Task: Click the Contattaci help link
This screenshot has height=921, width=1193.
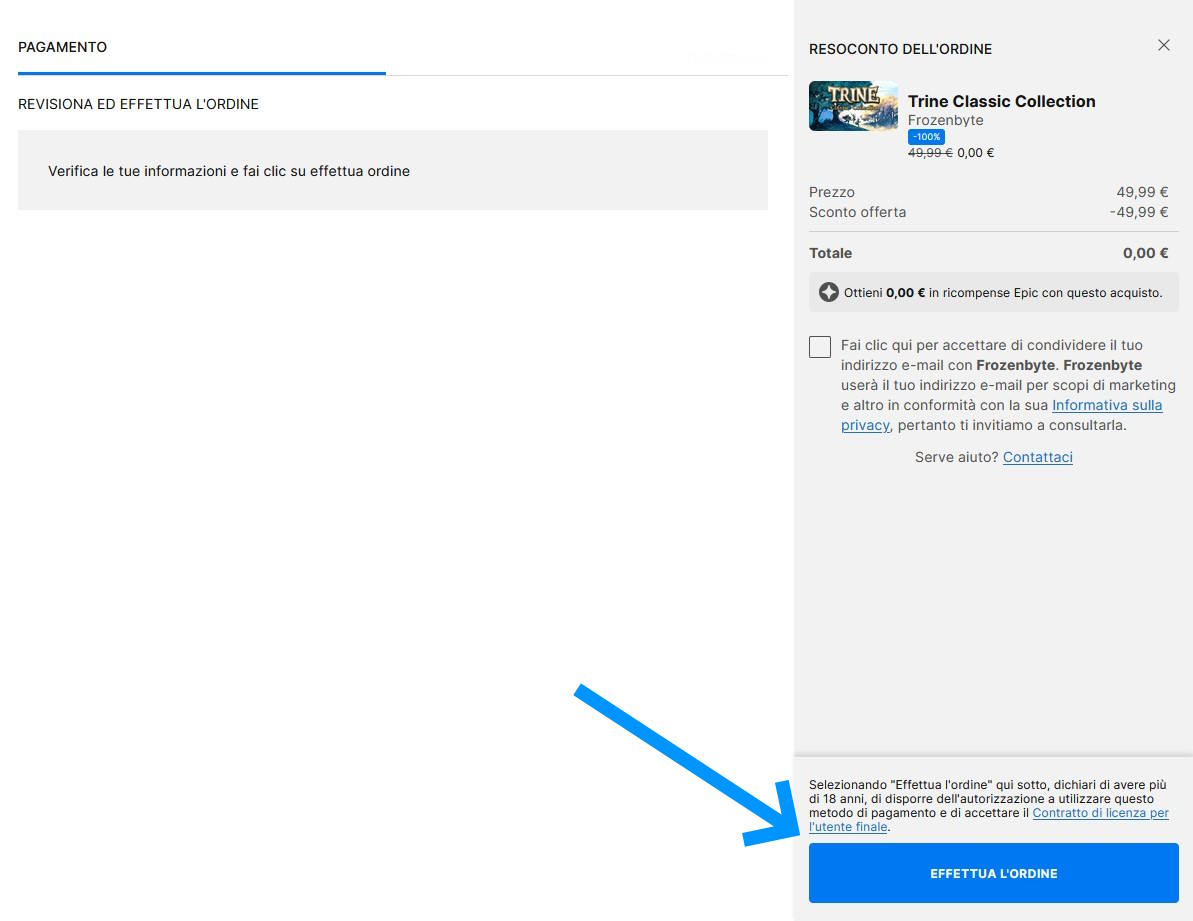Action: 1037,457
